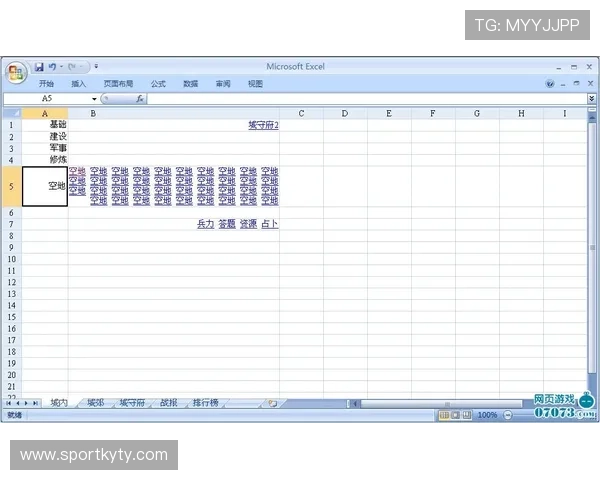
Task: Undo the last action
Action: 52,67
